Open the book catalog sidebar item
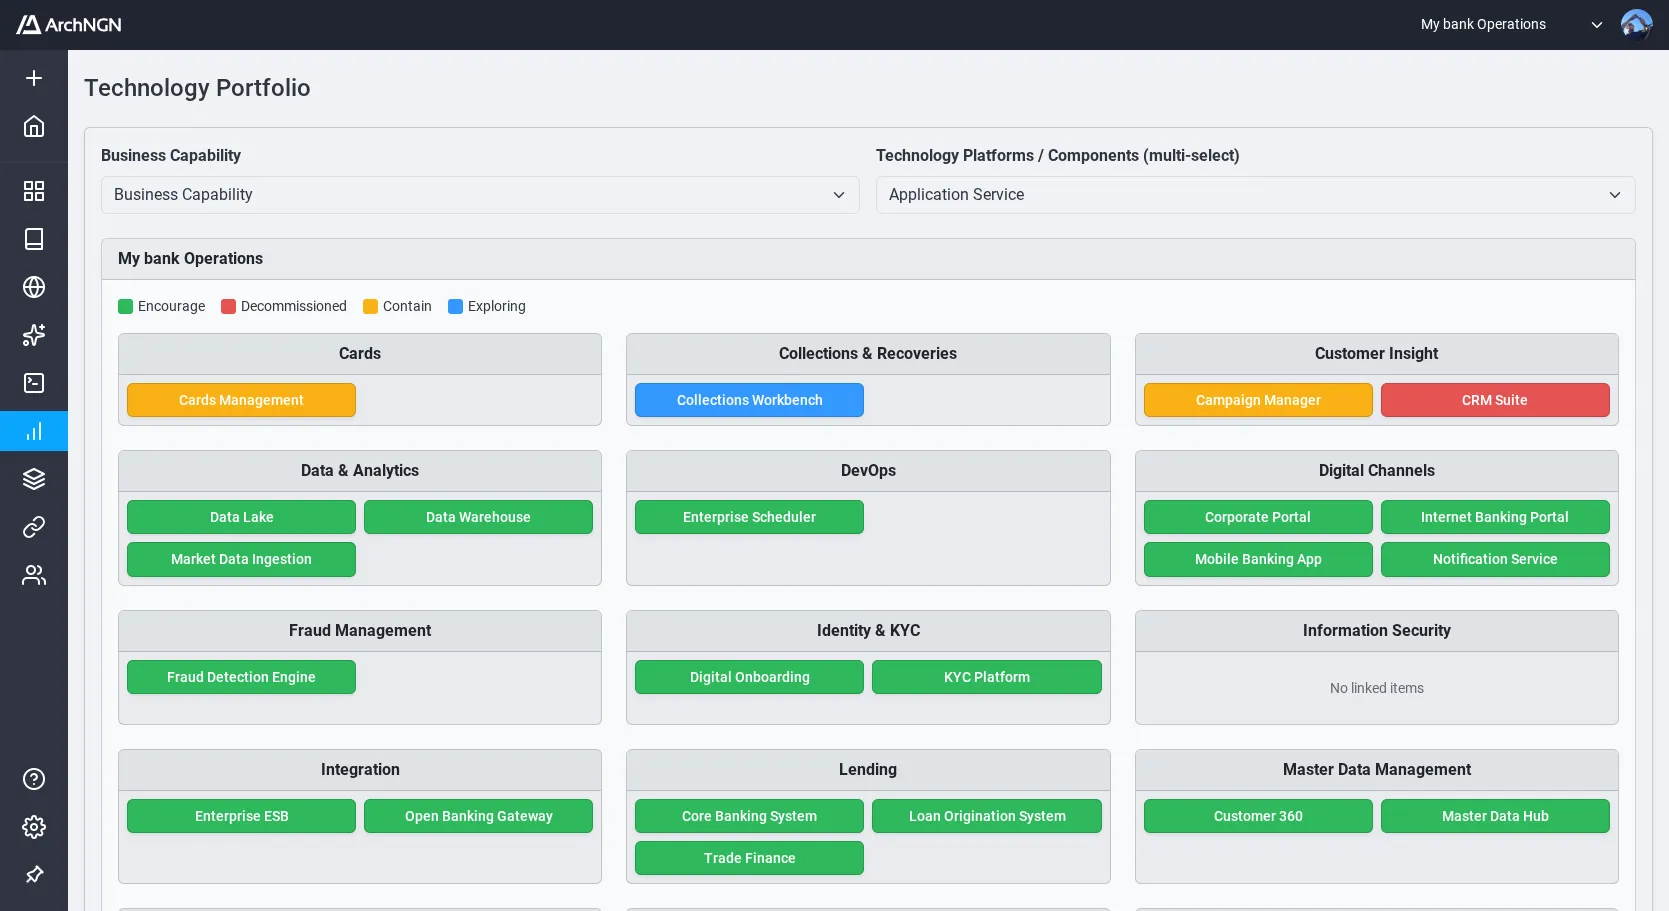 pyautogui.click(x=34, y=239)
